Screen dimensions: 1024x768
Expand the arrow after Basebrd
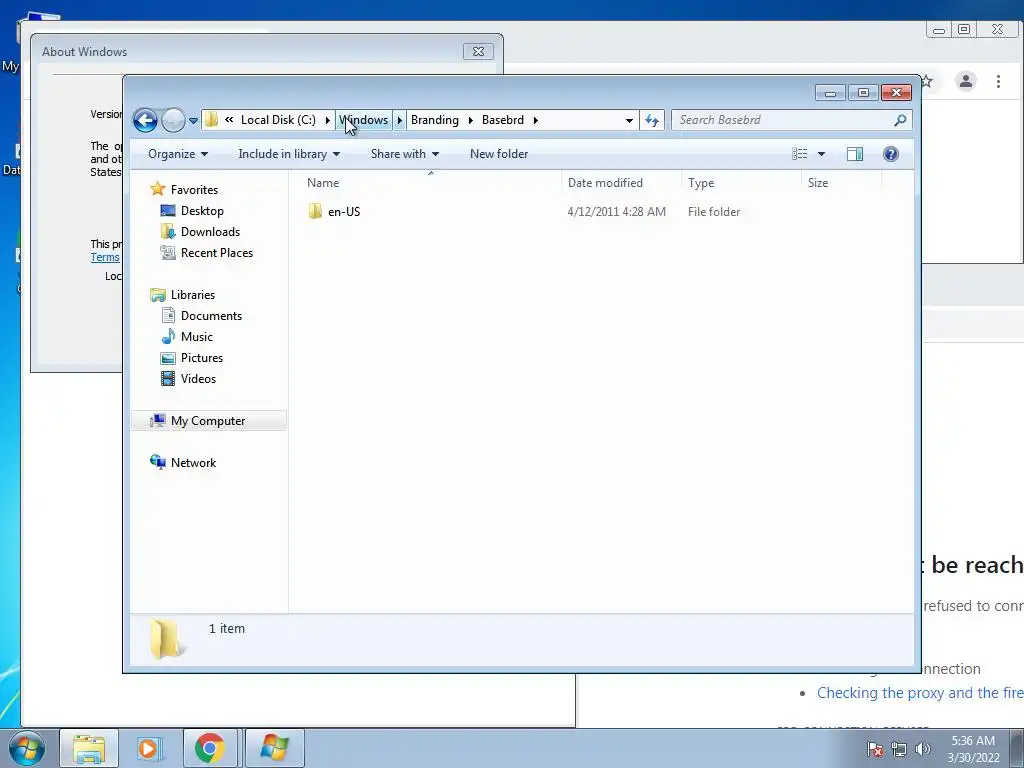536,120
